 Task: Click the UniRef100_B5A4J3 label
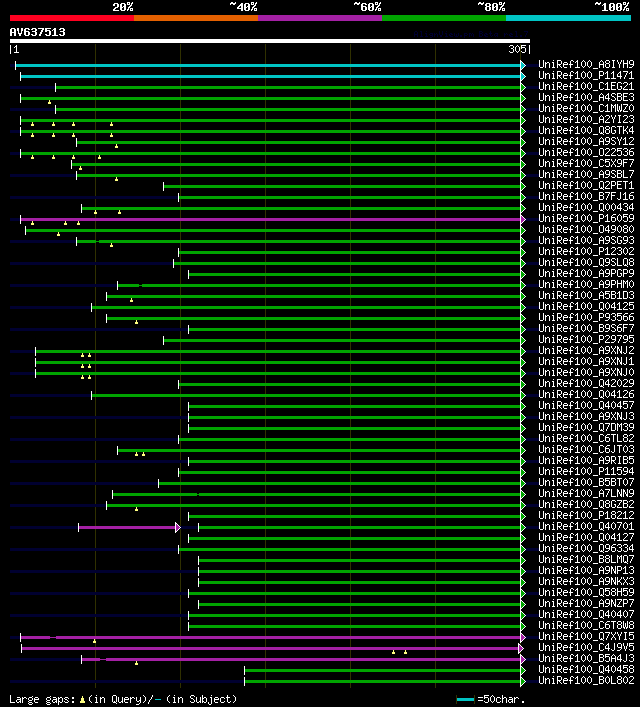(586, 658)
